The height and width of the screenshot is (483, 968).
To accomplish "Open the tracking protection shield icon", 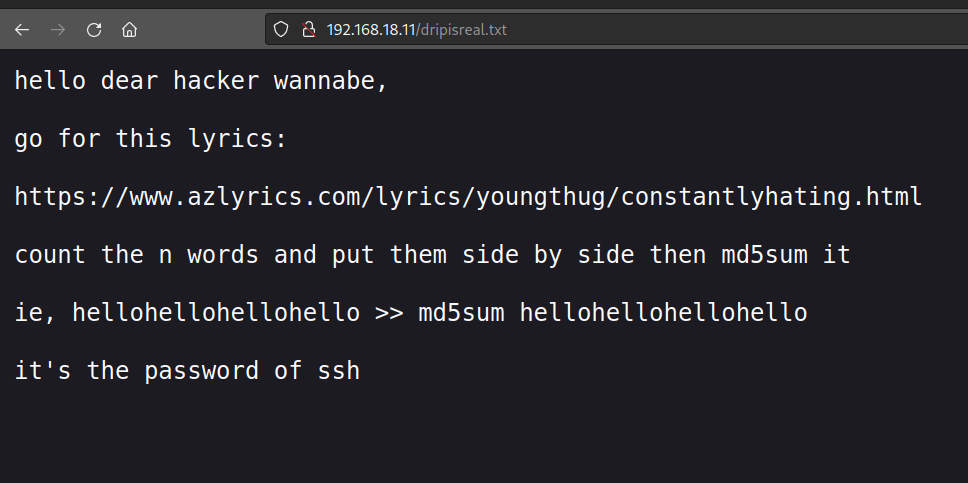I will point(281,30).
